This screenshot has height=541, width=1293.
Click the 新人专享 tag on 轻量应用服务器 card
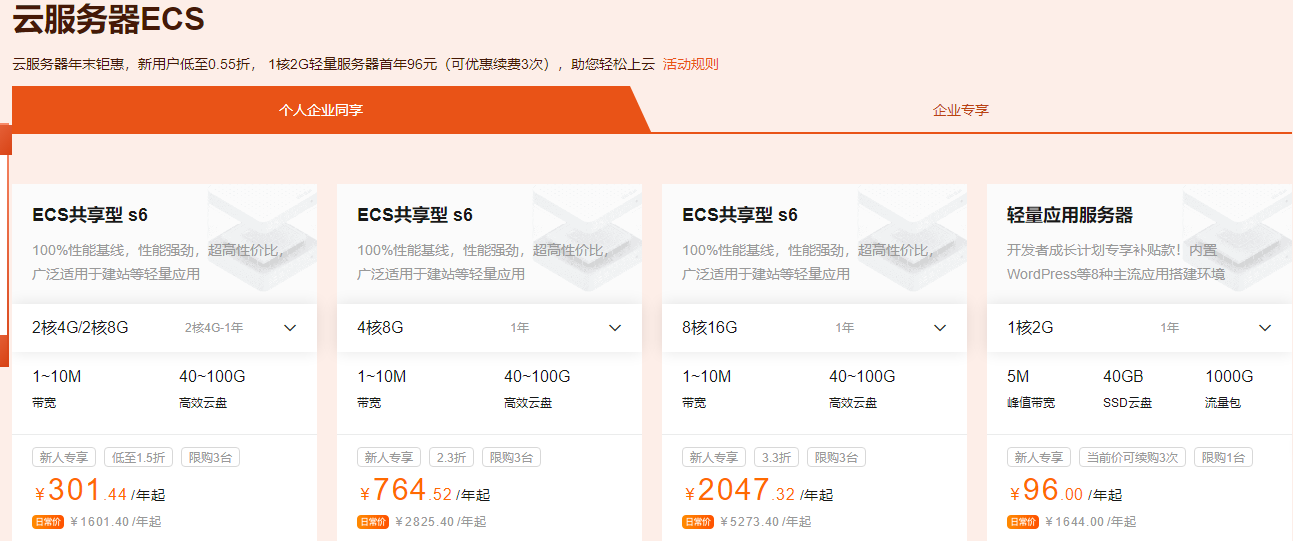[x=1039, y=457]
